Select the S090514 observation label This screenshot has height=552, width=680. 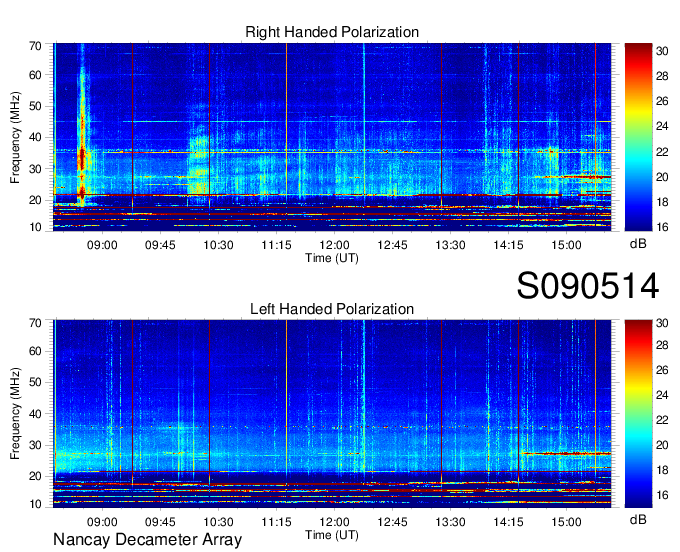[x=588, y=286]
